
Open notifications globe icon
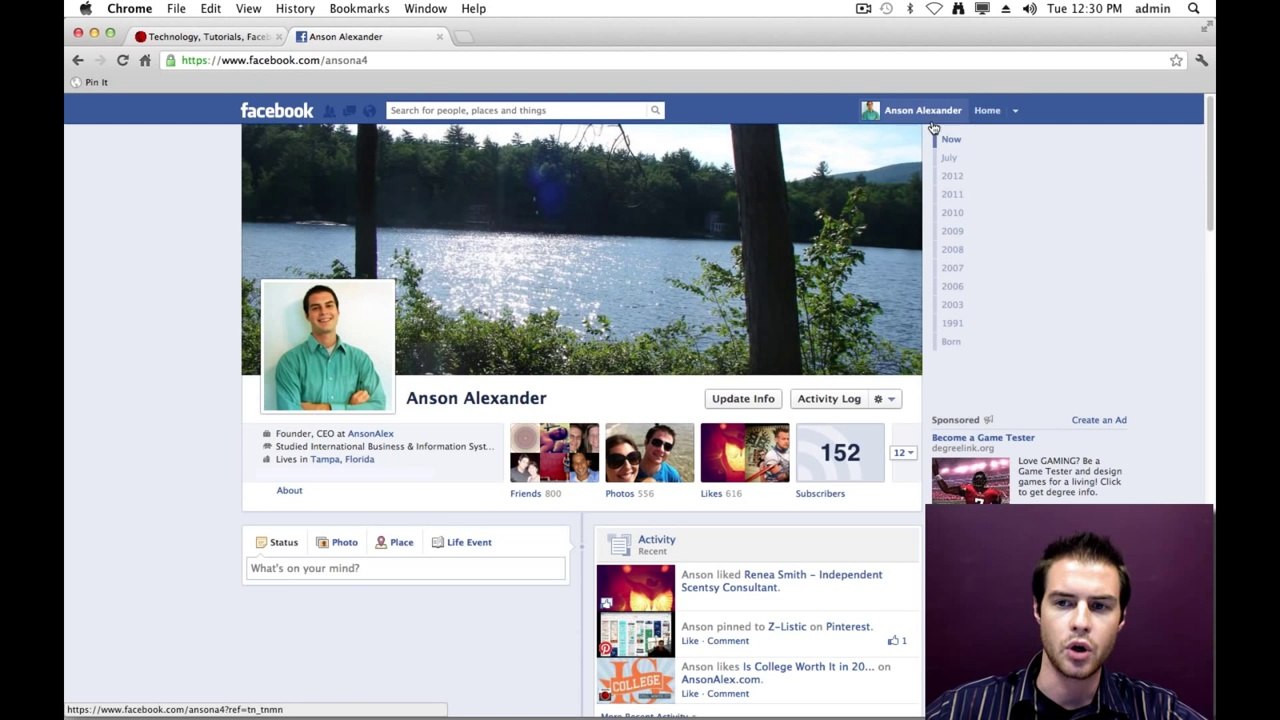[369, 111]
